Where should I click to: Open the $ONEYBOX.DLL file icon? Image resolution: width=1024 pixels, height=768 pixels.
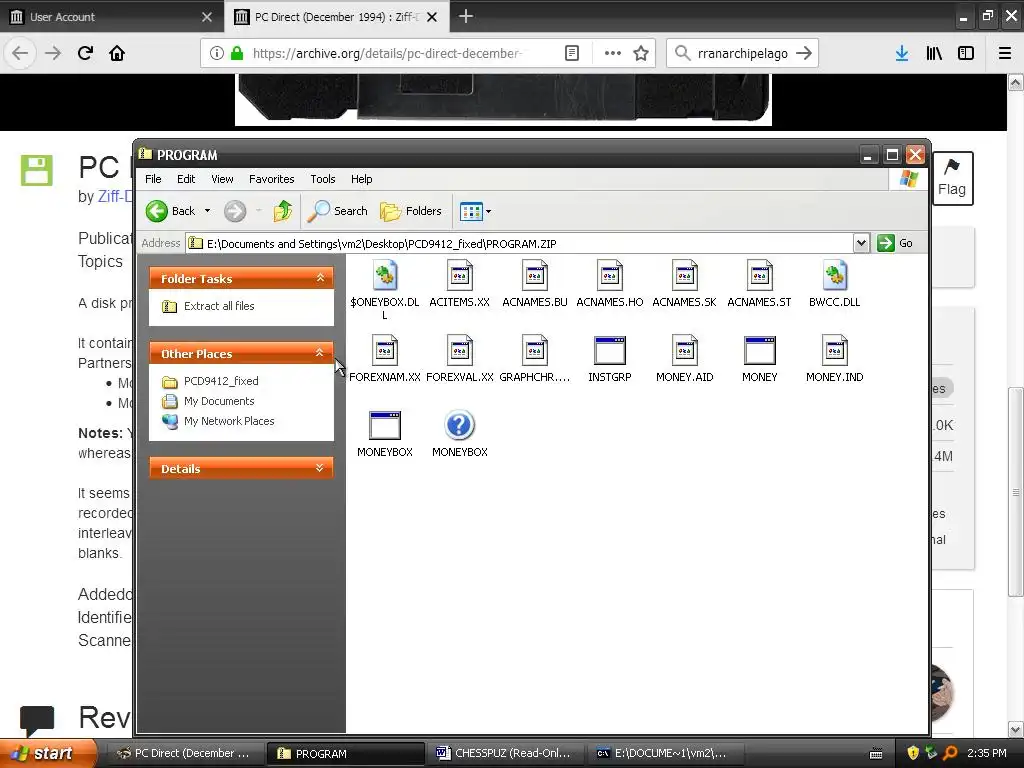point(385,276)
